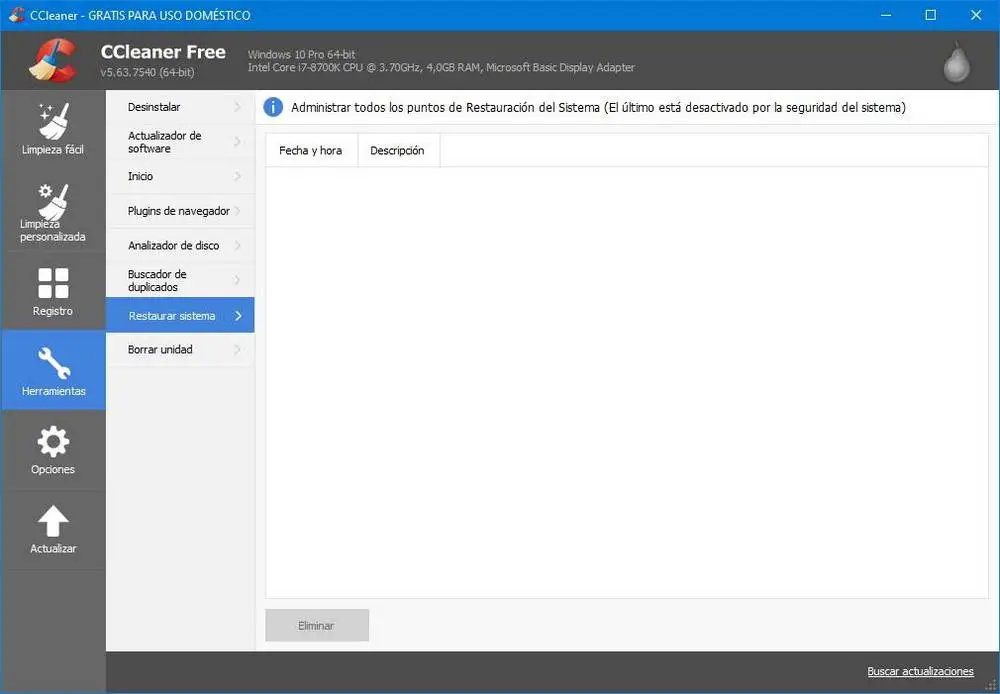Click chevron next to Inicio
1000x694 pixels.
tap(238, 176)
